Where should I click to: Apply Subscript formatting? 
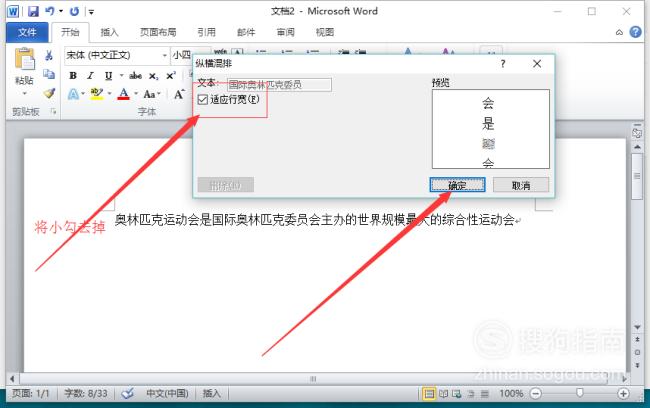click(x=153, y=76)
